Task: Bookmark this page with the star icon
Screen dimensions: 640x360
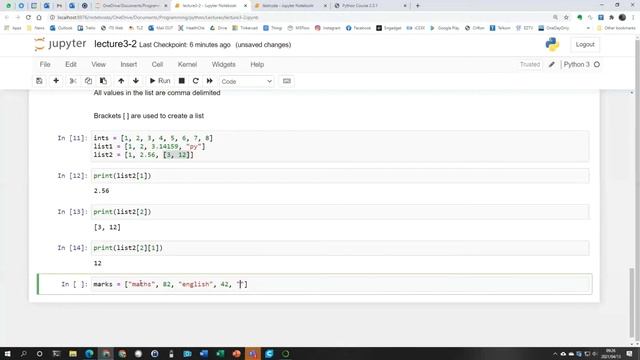Action: pyautogui.click(x=566, y=18)
